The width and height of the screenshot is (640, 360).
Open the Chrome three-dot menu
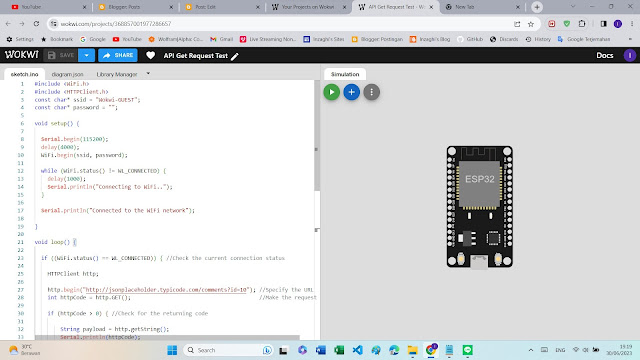pyautogui.click(x=631, y=24)
